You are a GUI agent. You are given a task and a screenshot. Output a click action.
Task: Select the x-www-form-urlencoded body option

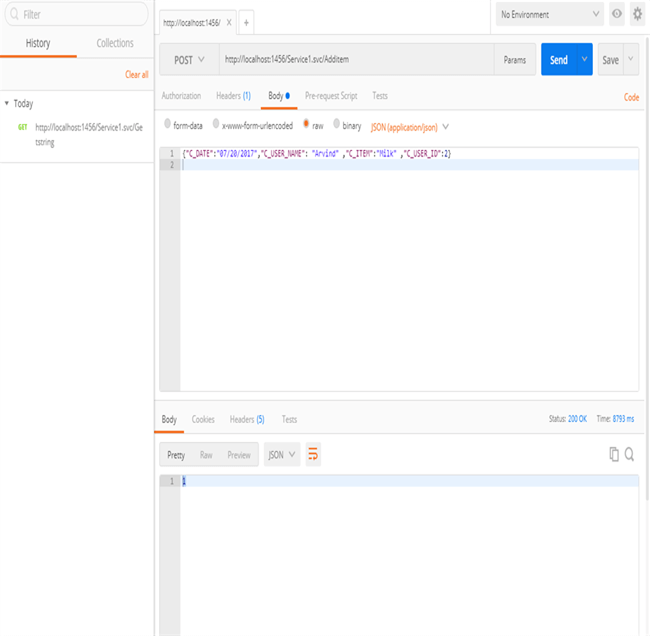point(216,124)
